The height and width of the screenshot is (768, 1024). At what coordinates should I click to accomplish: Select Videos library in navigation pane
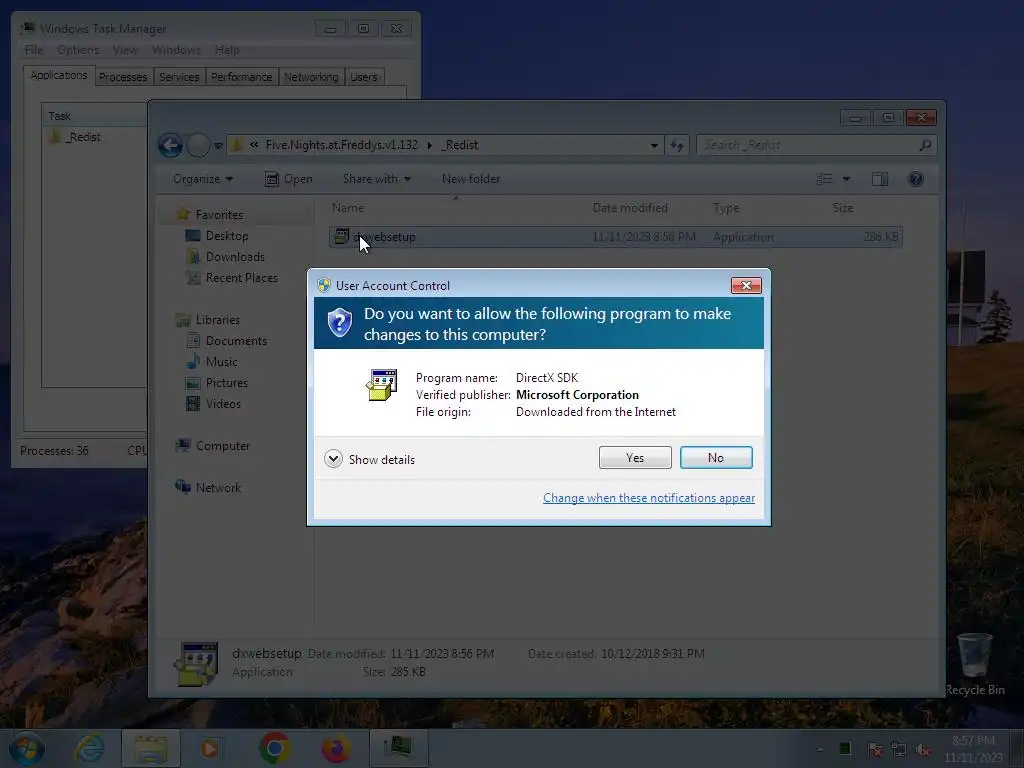click(223, 404)
